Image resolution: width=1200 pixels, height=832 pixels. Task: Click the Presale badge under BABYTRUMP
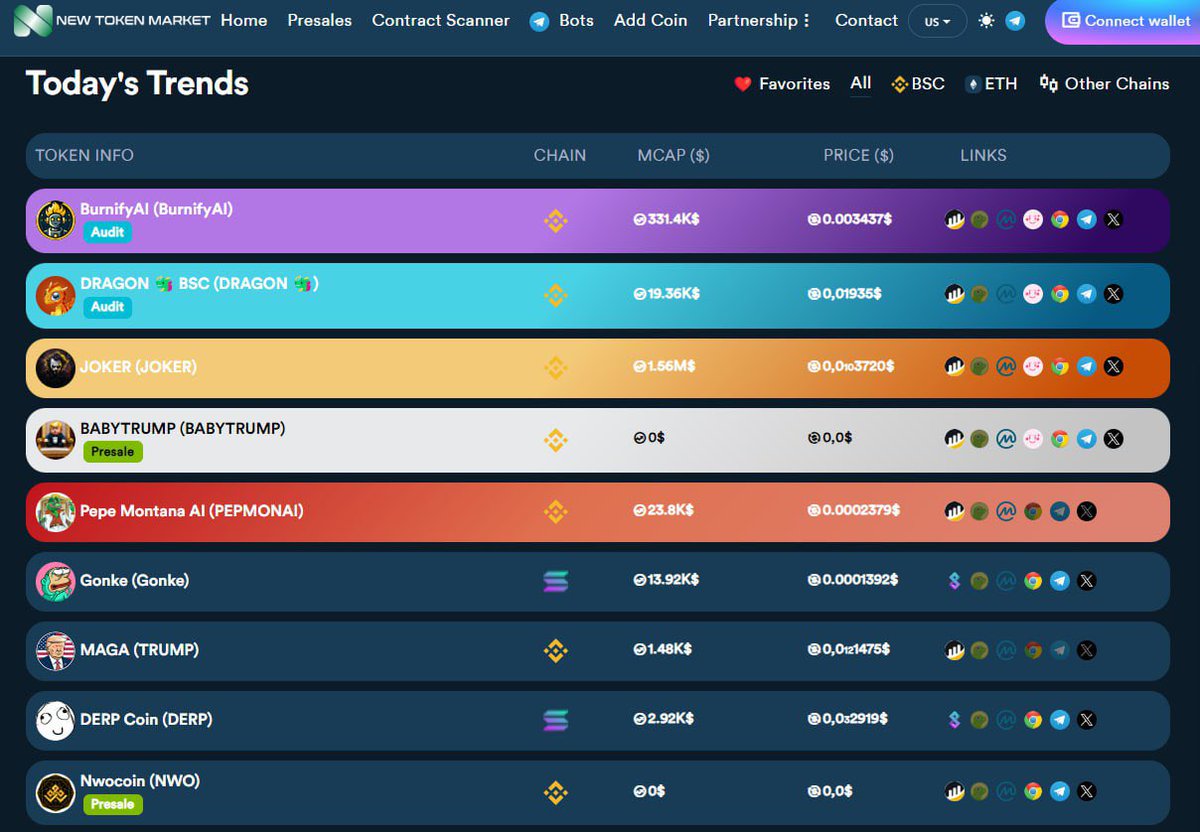[x=113, y=452]
